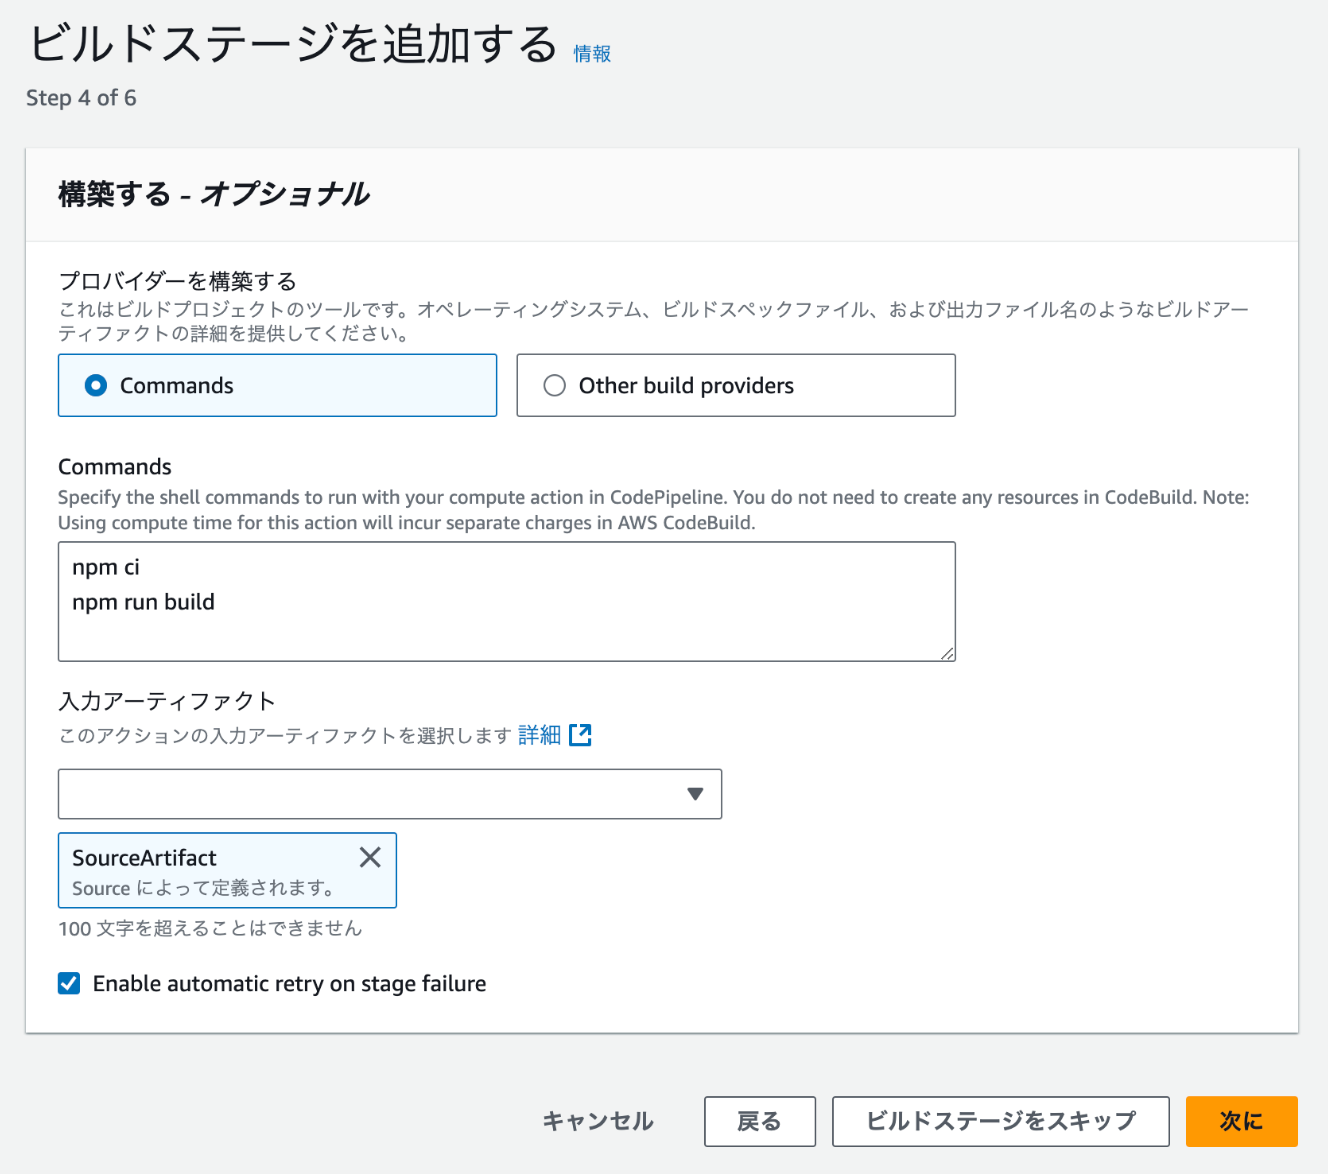Screen dimensions: 1328x1174
Task: Expand artifact list via the down-arrow triangle
Action: pyautogui.click(x=695, y=794)
